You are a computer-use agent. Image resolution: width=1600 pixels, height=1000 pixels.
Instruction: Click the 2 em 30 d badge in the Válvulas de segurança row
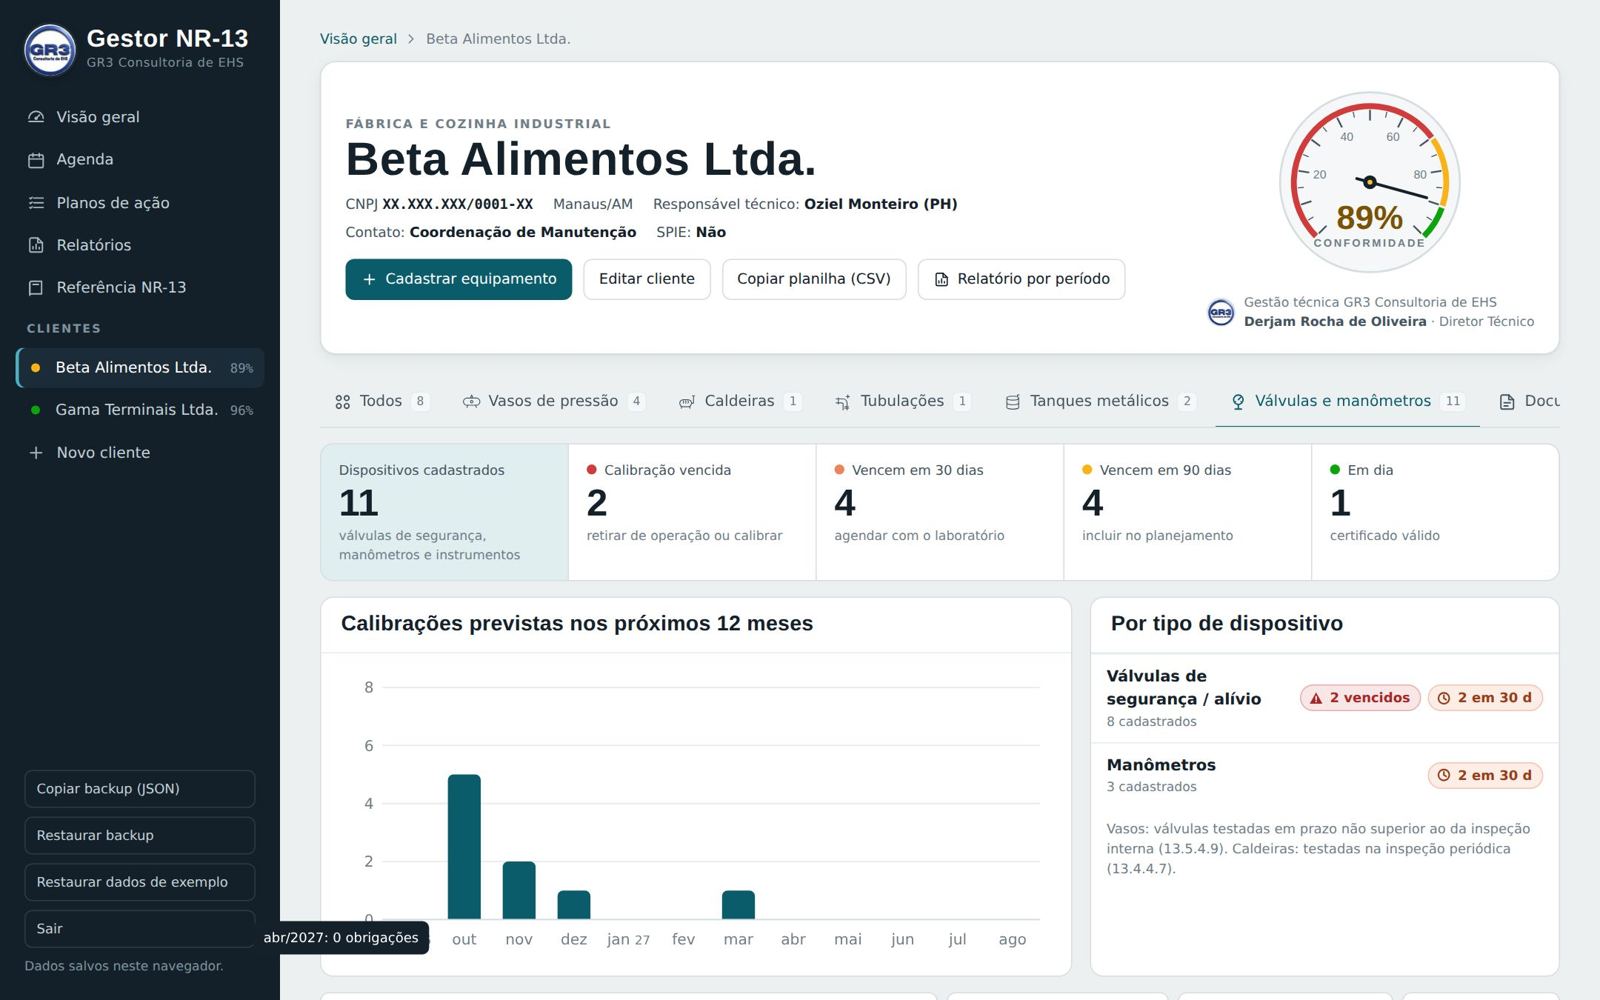point(1485,699)
